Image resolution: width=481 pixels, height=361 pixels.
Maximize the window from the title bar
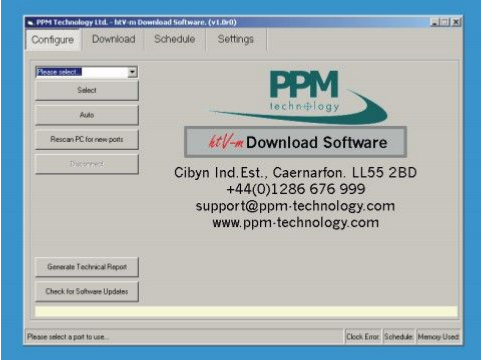coord(445,22)
